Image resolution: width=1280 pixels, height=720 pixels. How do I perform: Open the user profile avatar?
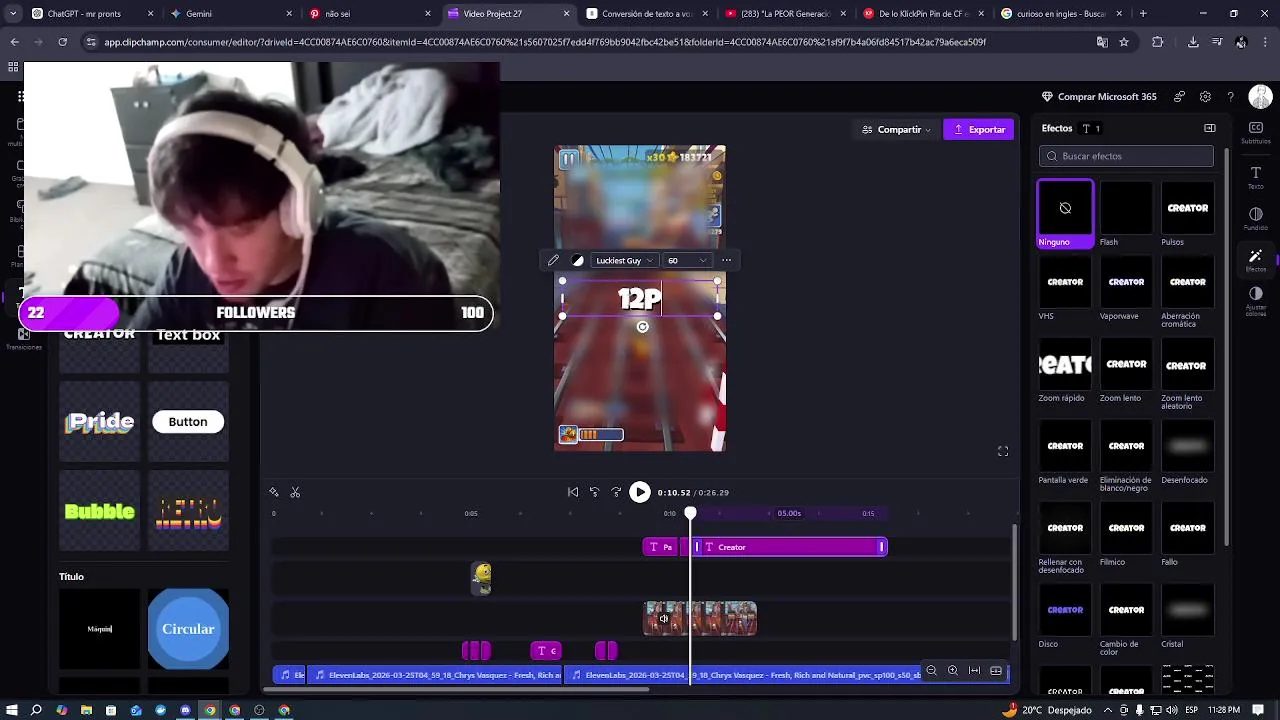[x=1260, y=97]
